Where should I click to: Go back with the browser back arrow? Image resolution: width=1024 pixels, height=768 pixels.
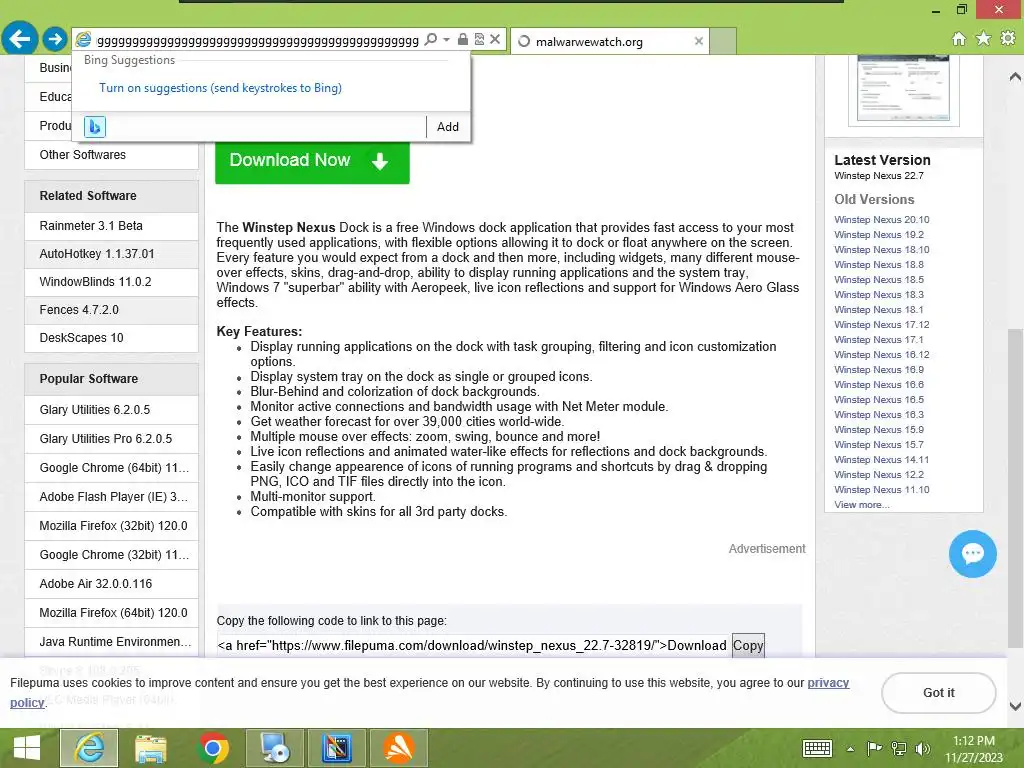coord(20,39)
